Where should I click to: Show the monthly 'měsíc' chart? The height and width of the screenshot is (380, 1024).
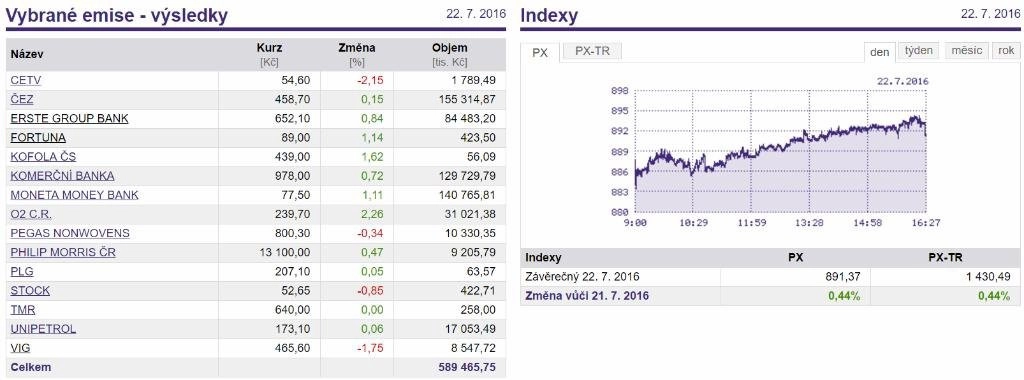click(x=967, y=51)
